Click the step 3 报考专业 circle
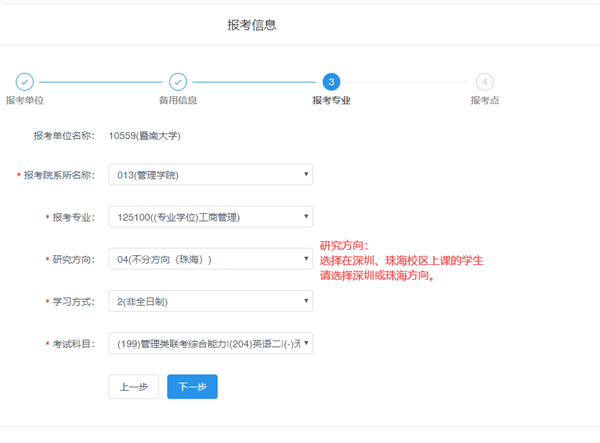600x443 pixels. (331, 82)
